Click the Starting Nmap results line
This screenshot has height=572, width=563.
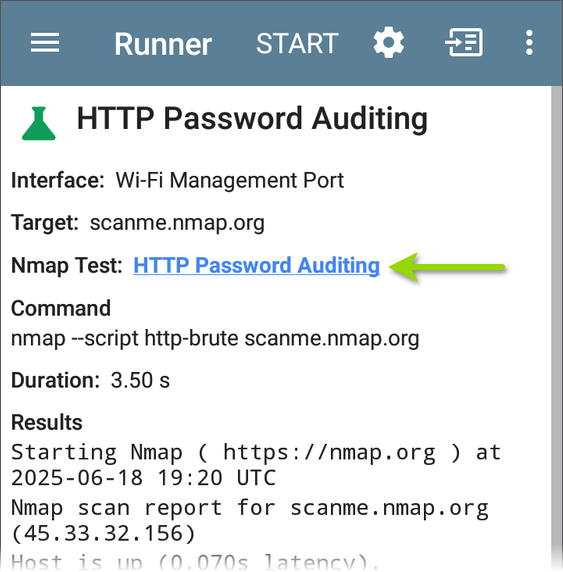click(x=255, y=465)
